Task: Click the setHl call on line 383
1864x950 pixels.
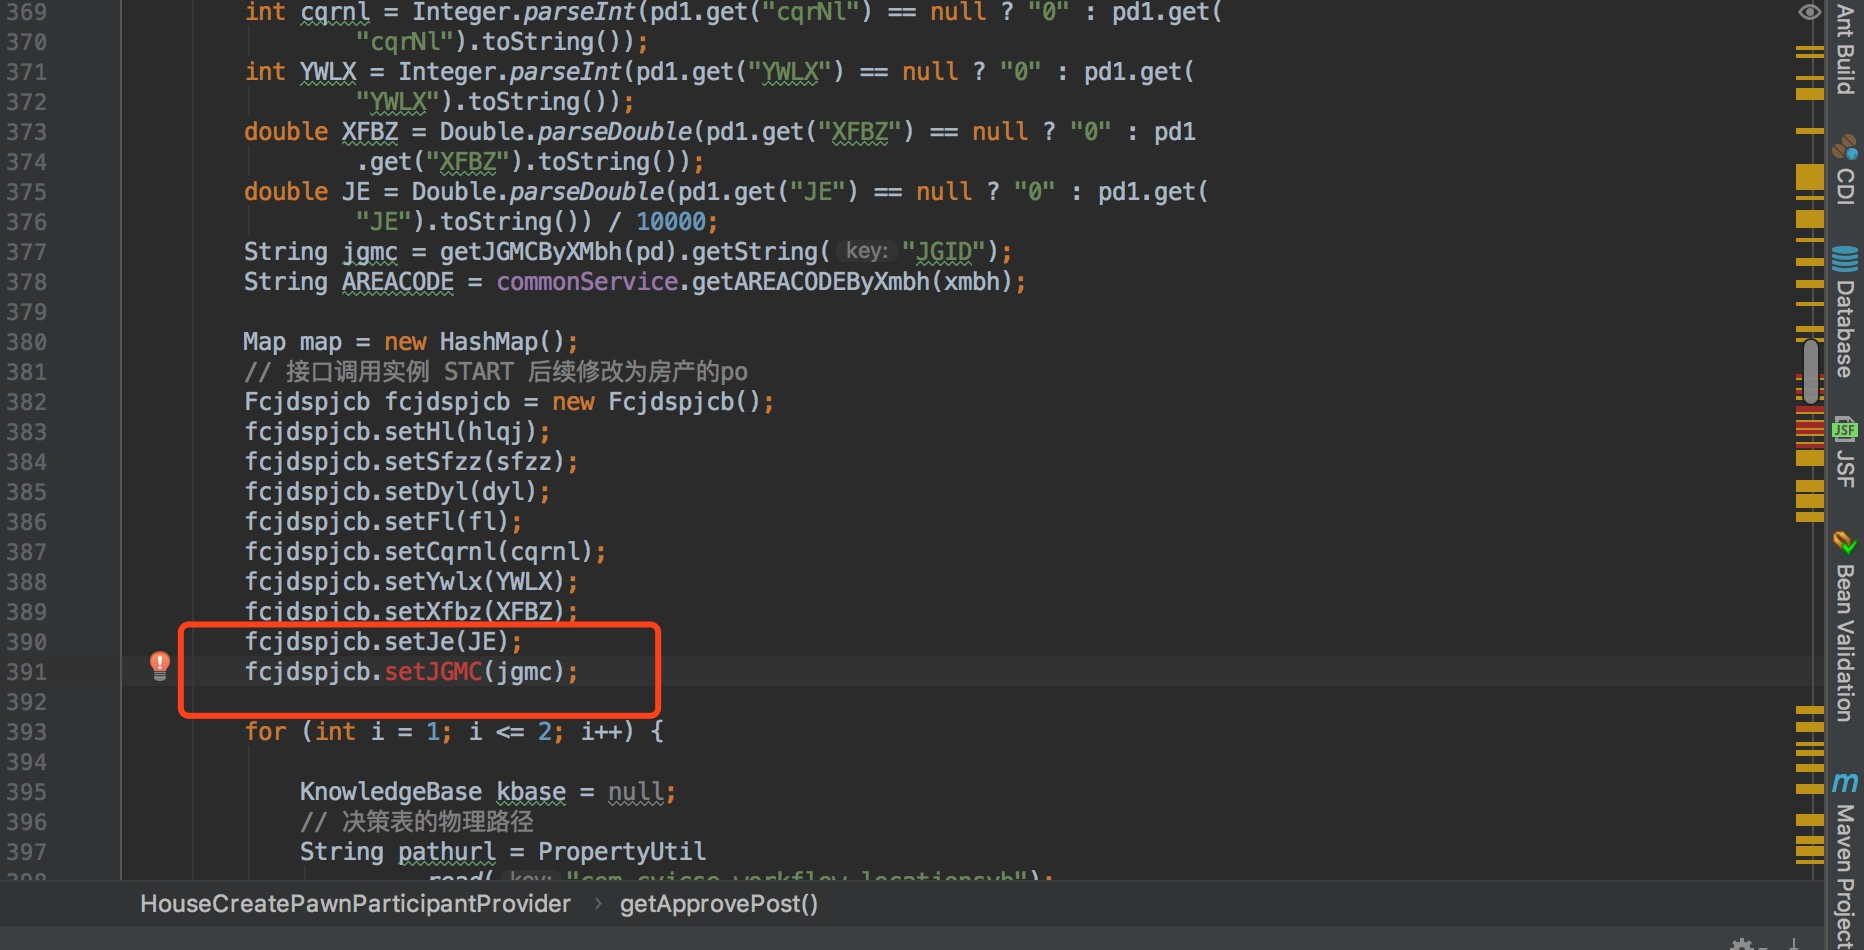Action: (x=419, y=432)
